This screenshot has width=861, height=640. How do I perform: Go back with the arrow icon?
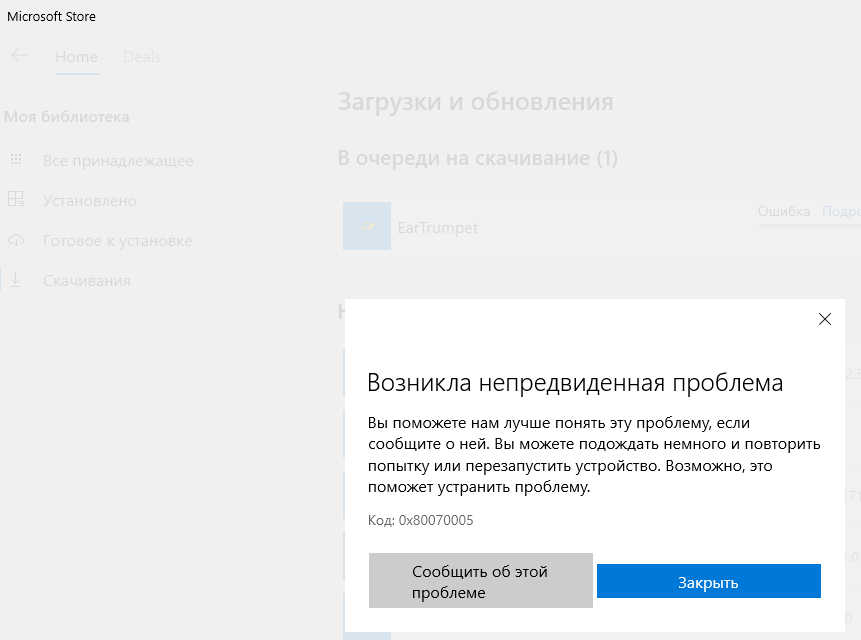click(x=19, y=55)
